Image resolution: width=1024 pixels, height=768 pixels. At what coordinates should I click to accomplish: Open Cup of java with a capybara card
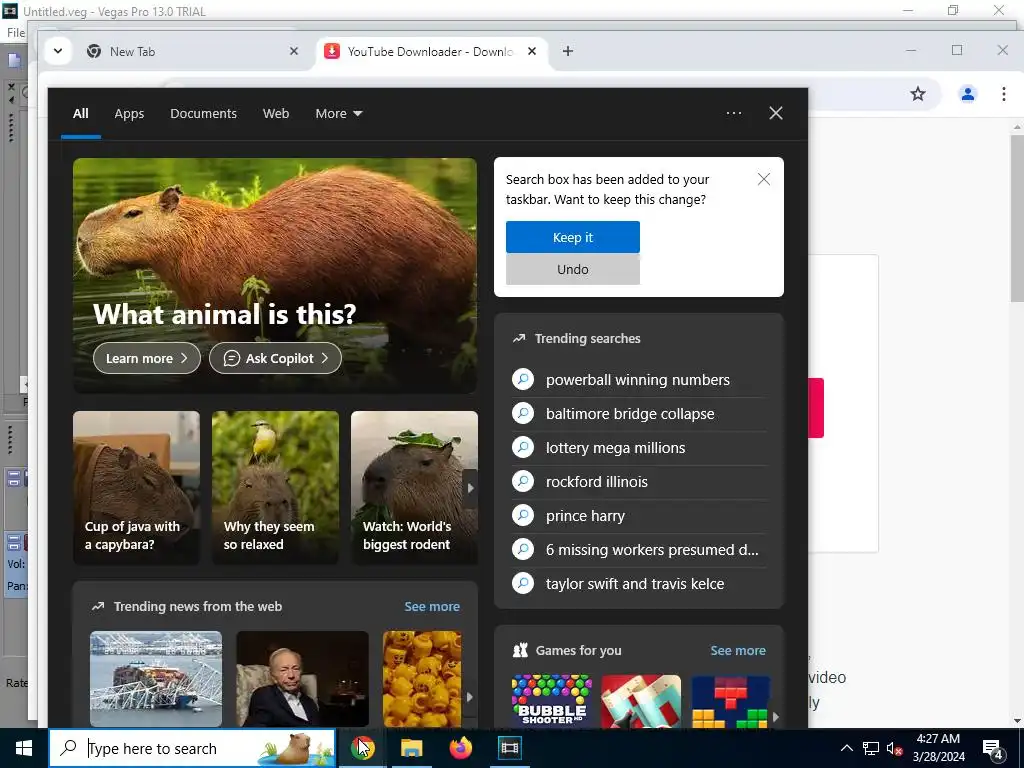tap(136, 487)
